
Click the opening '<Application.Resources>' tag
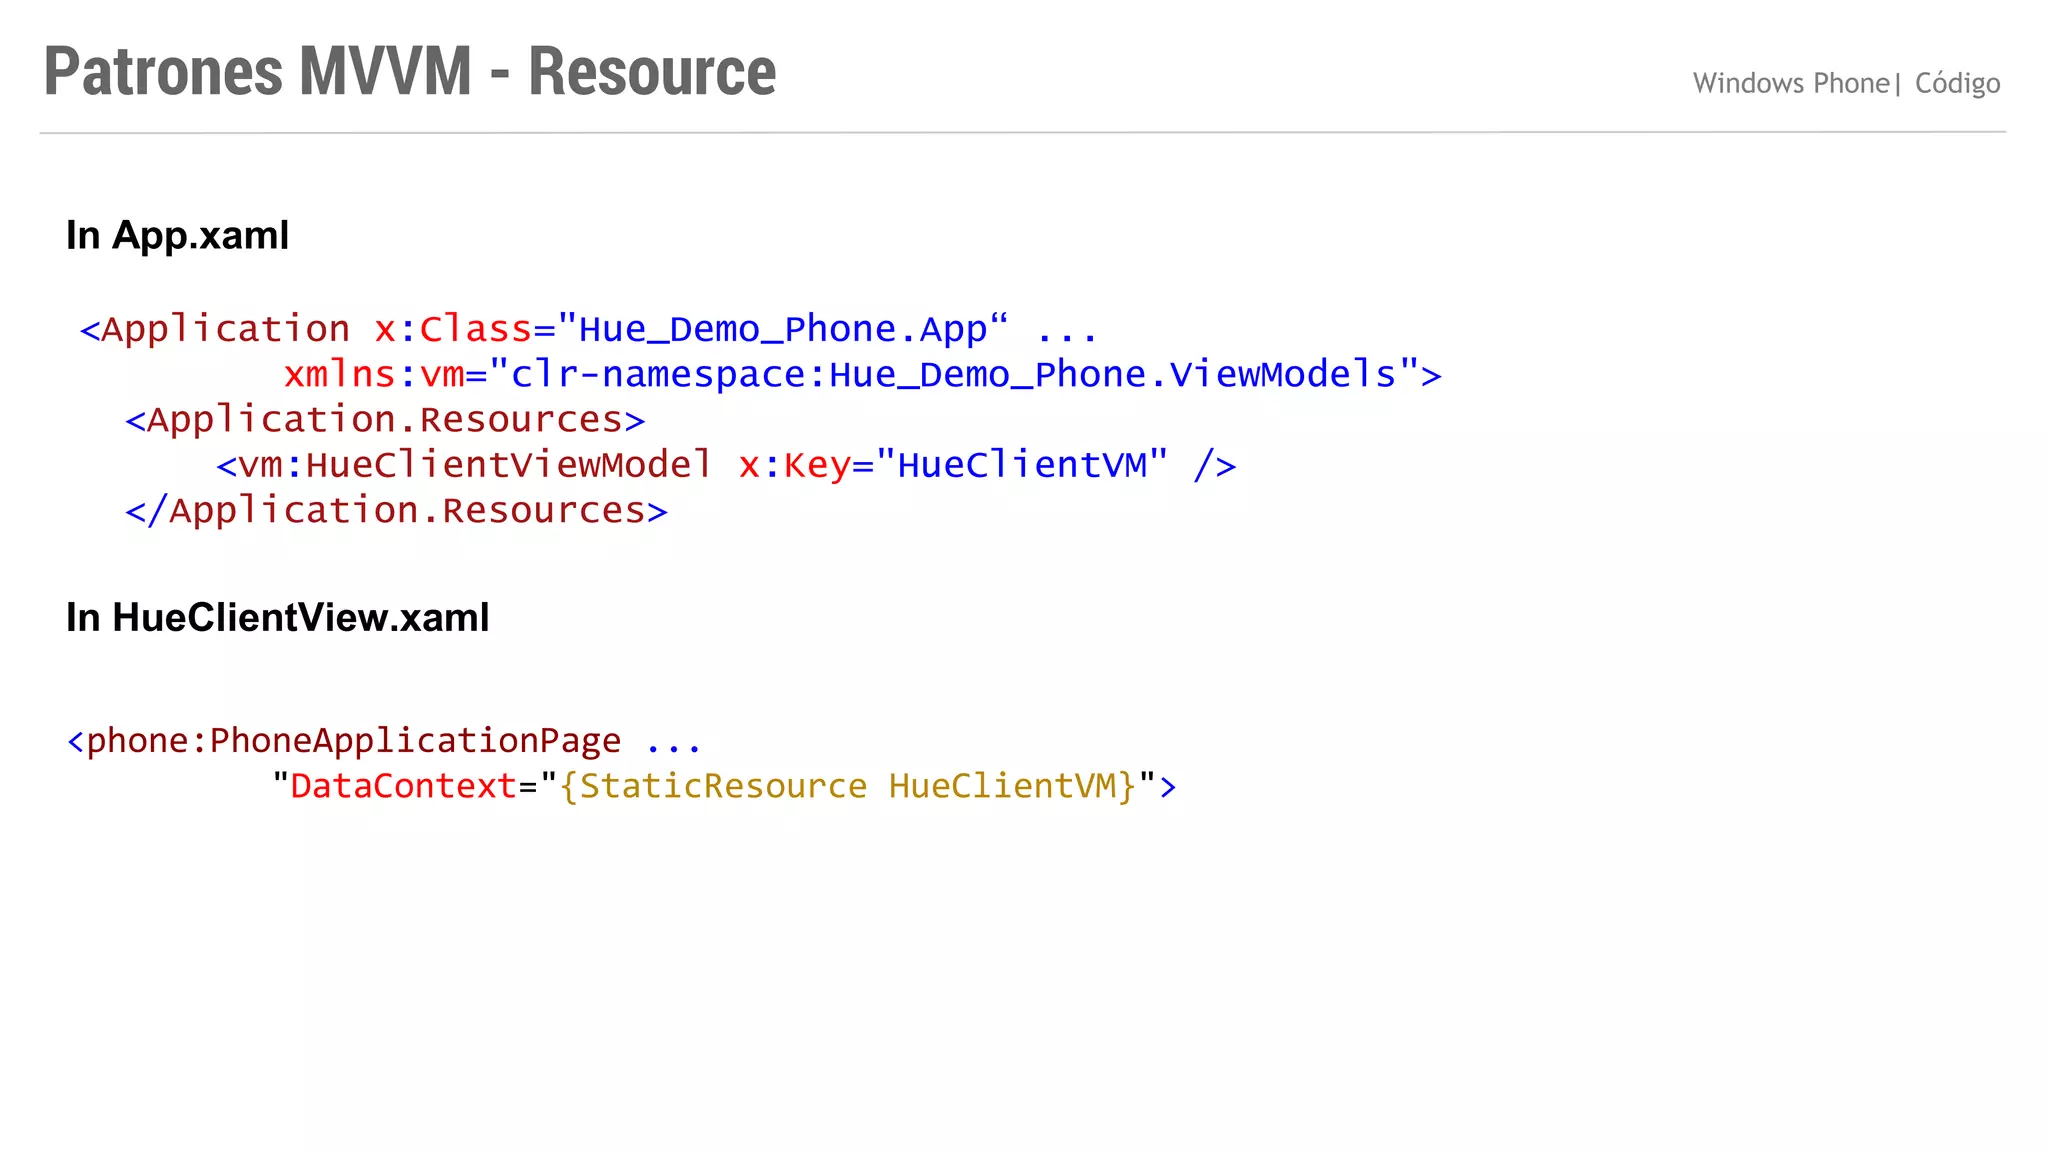point(385,420)
